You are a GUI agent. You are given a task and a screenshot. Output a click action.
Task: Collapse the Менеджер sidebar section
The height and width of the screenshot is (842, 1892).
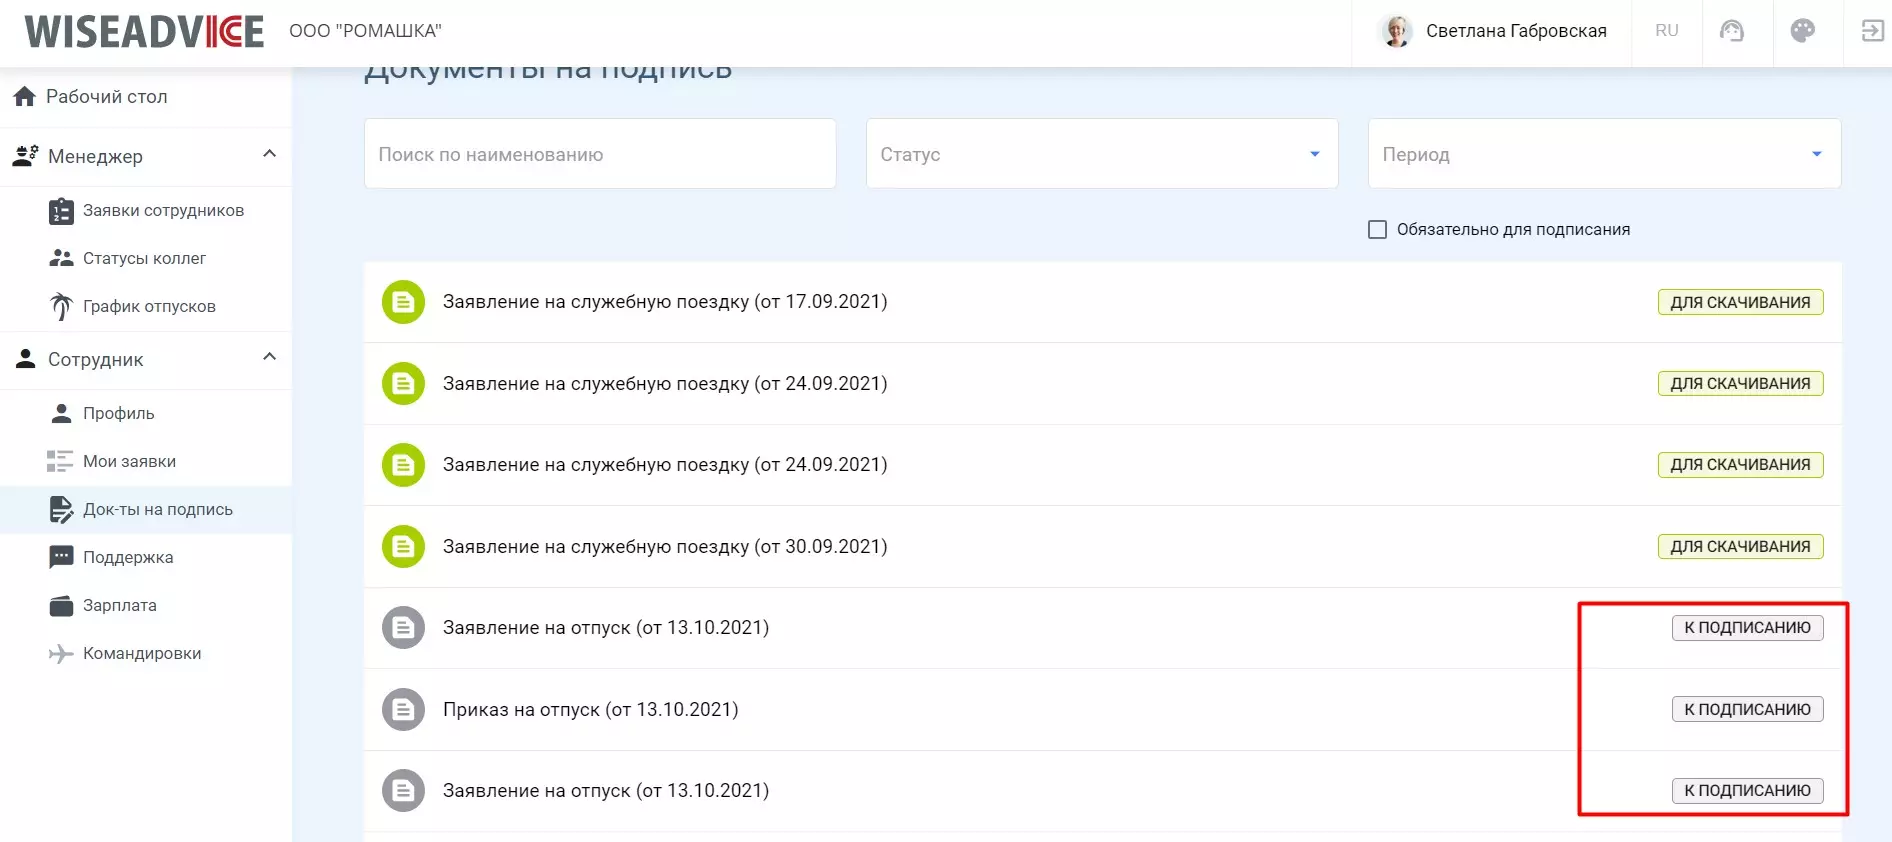pyautogui.click(x=269, y=154)
